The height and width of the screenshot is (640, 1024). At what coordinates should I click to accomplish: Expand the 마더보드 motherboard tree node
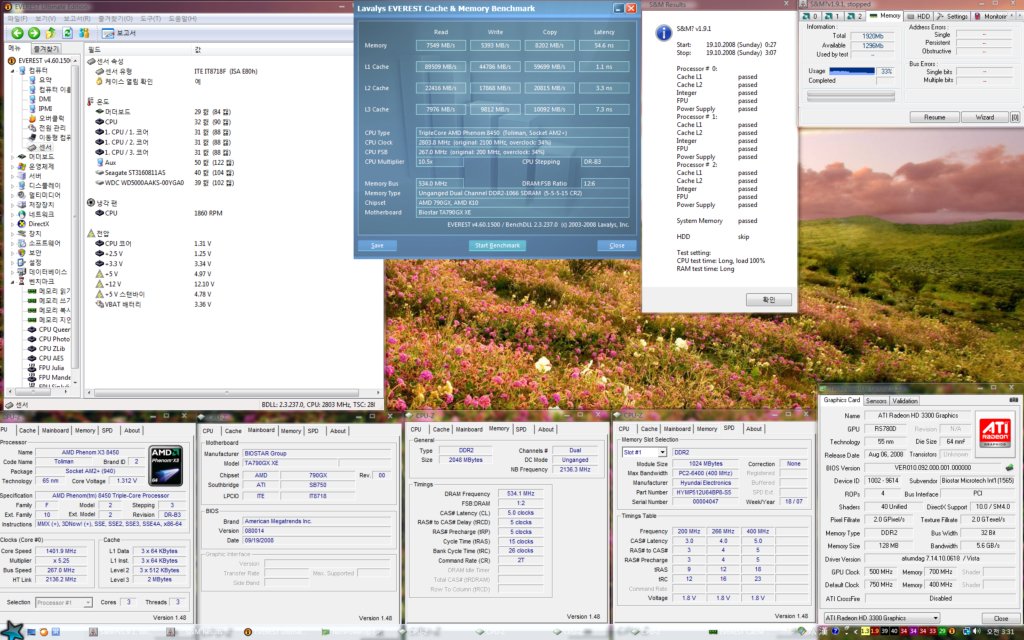click(x=12, y=157)
